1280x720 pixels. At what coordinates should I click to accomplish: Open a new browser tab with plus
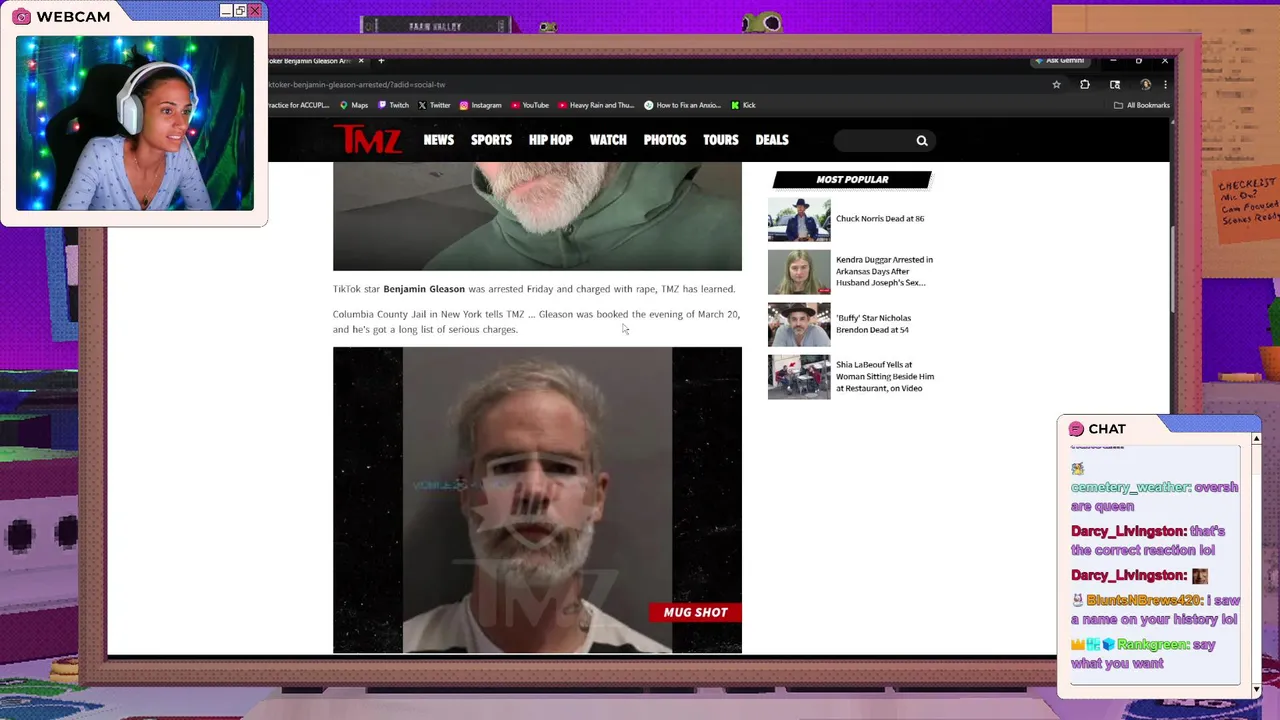click(381, 61)
